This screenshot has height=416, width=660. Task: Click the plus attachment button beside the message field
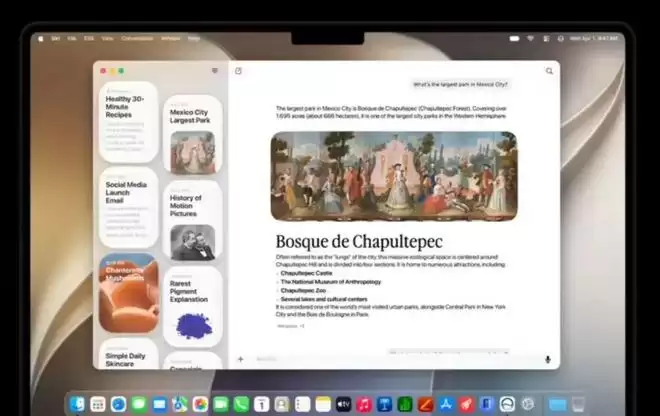point(240,359)
